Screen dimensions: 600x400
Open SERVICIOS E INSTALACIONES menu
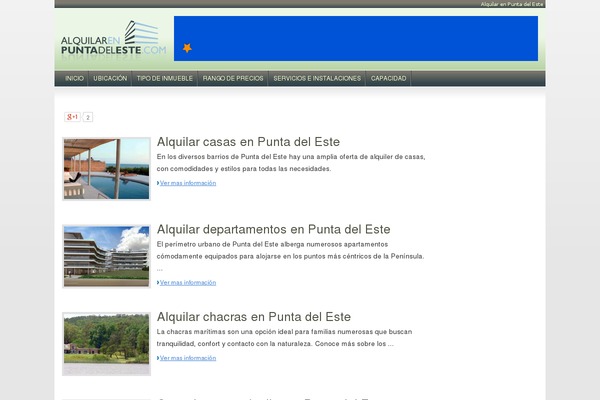pyautogui.click(x=317, y=78)
